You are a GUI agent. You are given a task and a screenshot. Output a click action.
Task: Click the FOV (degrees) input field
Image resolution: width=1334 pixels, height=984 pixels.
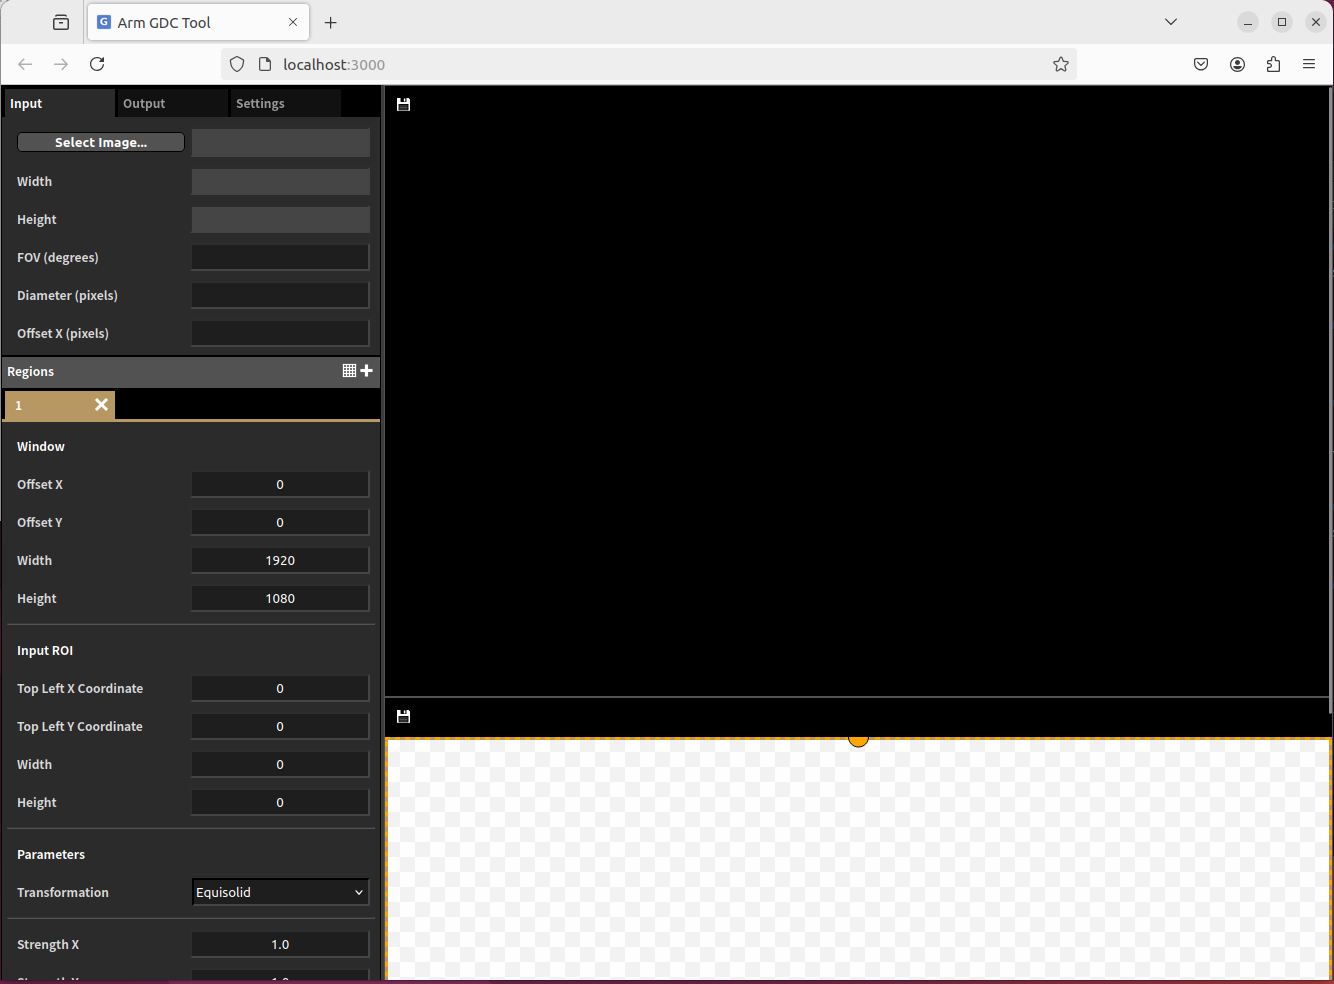point(280,258)
